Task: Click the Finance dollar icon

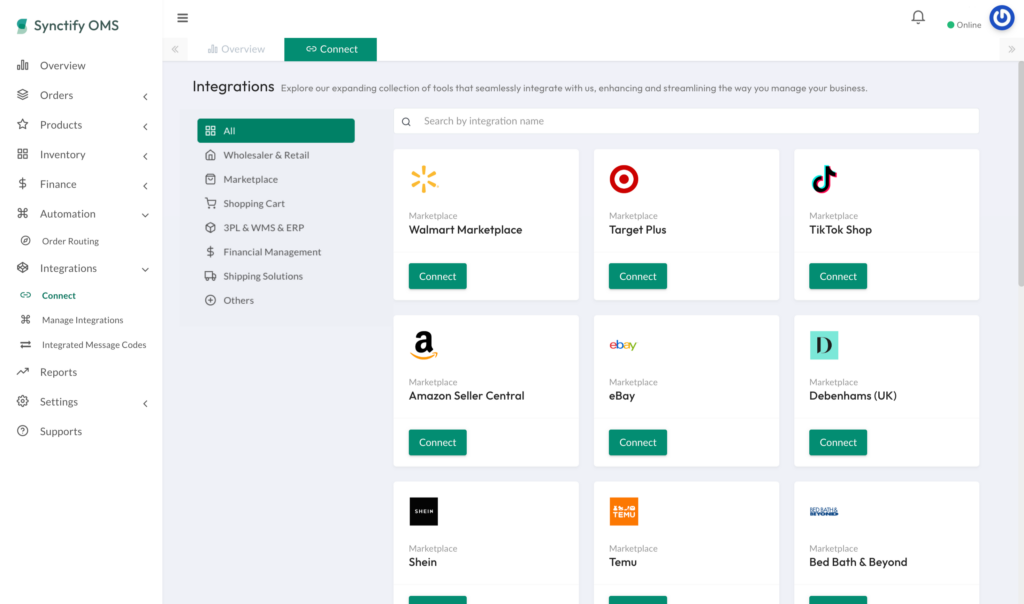Action: click(x=23, y=183)
